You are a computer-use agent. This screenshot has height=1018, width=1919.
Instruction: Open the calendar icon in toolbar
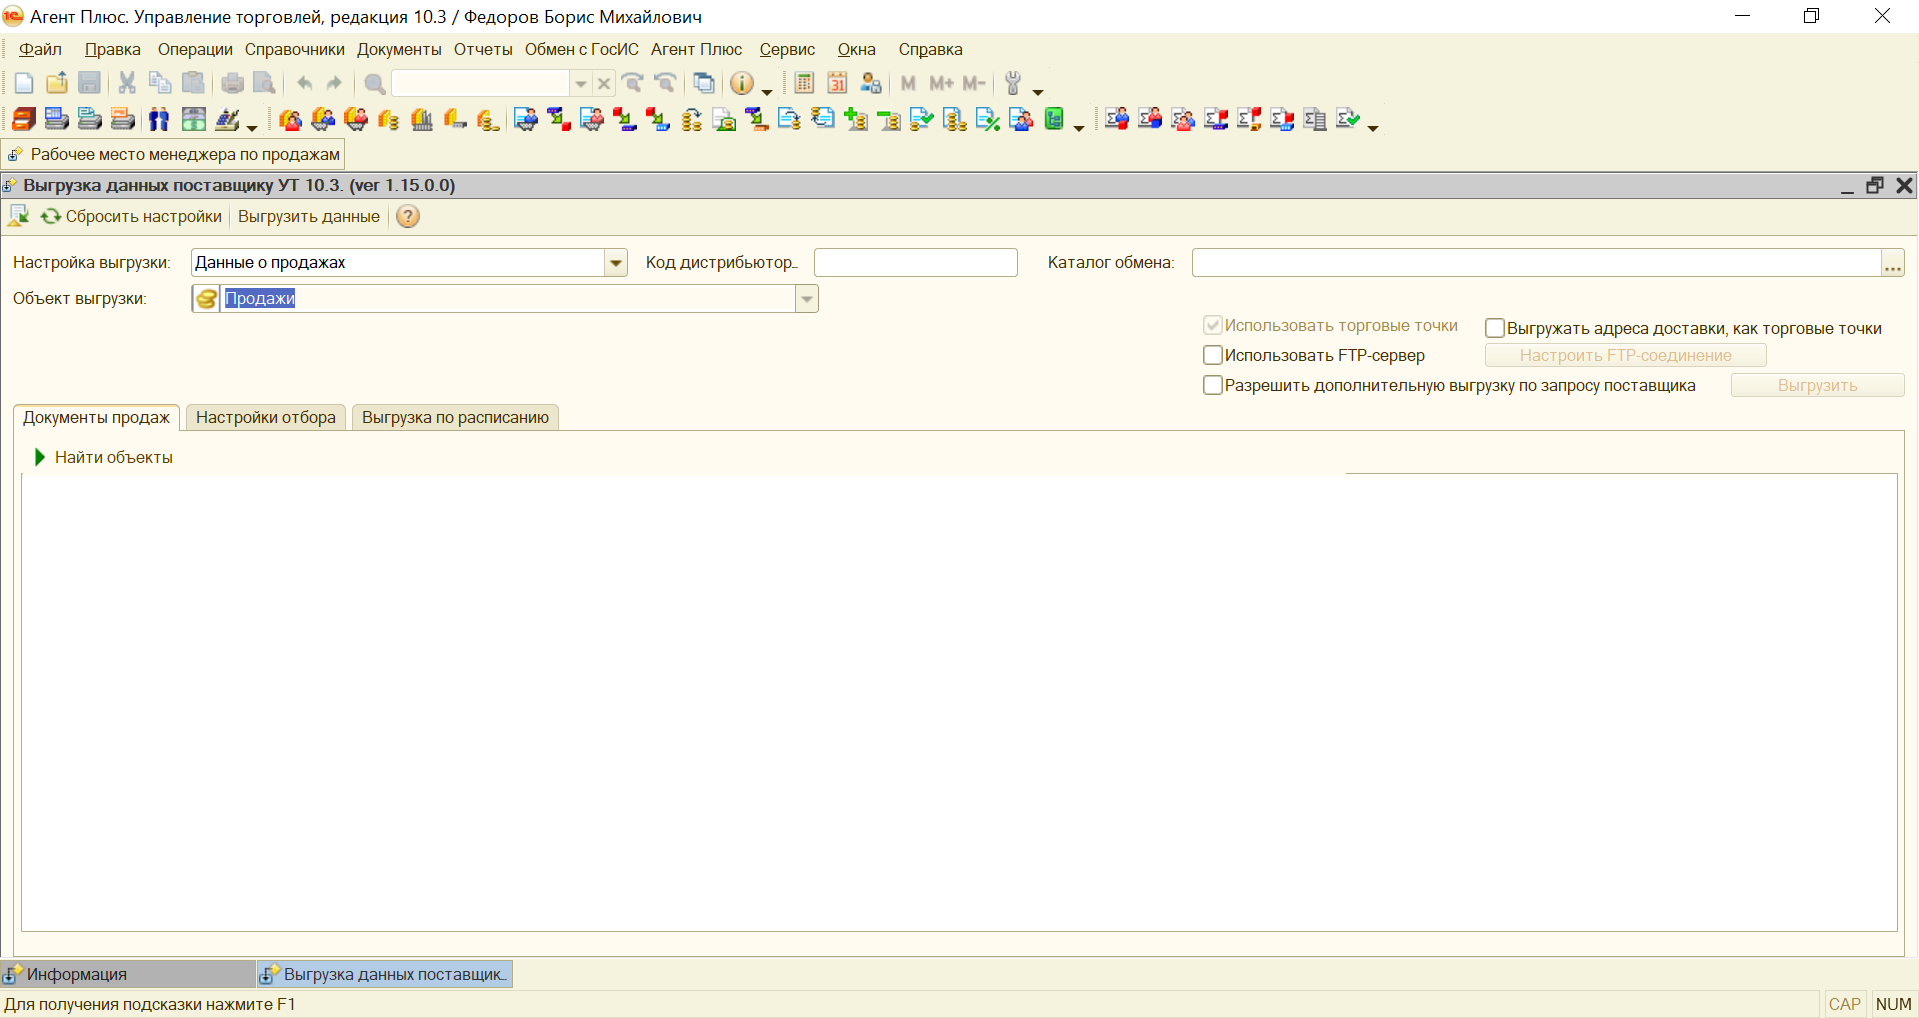point(837,84)
